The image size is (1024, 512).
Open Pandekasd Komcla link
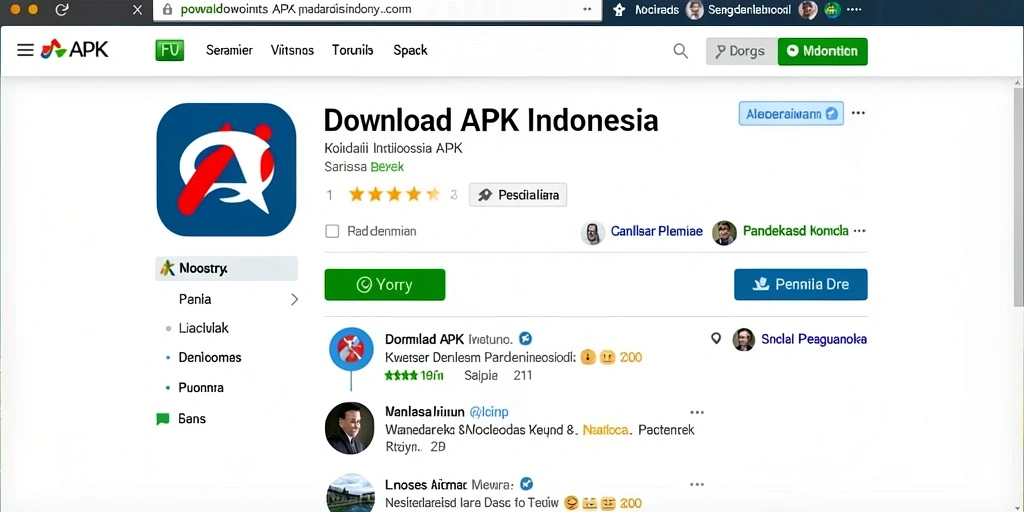tap(796, 231)
